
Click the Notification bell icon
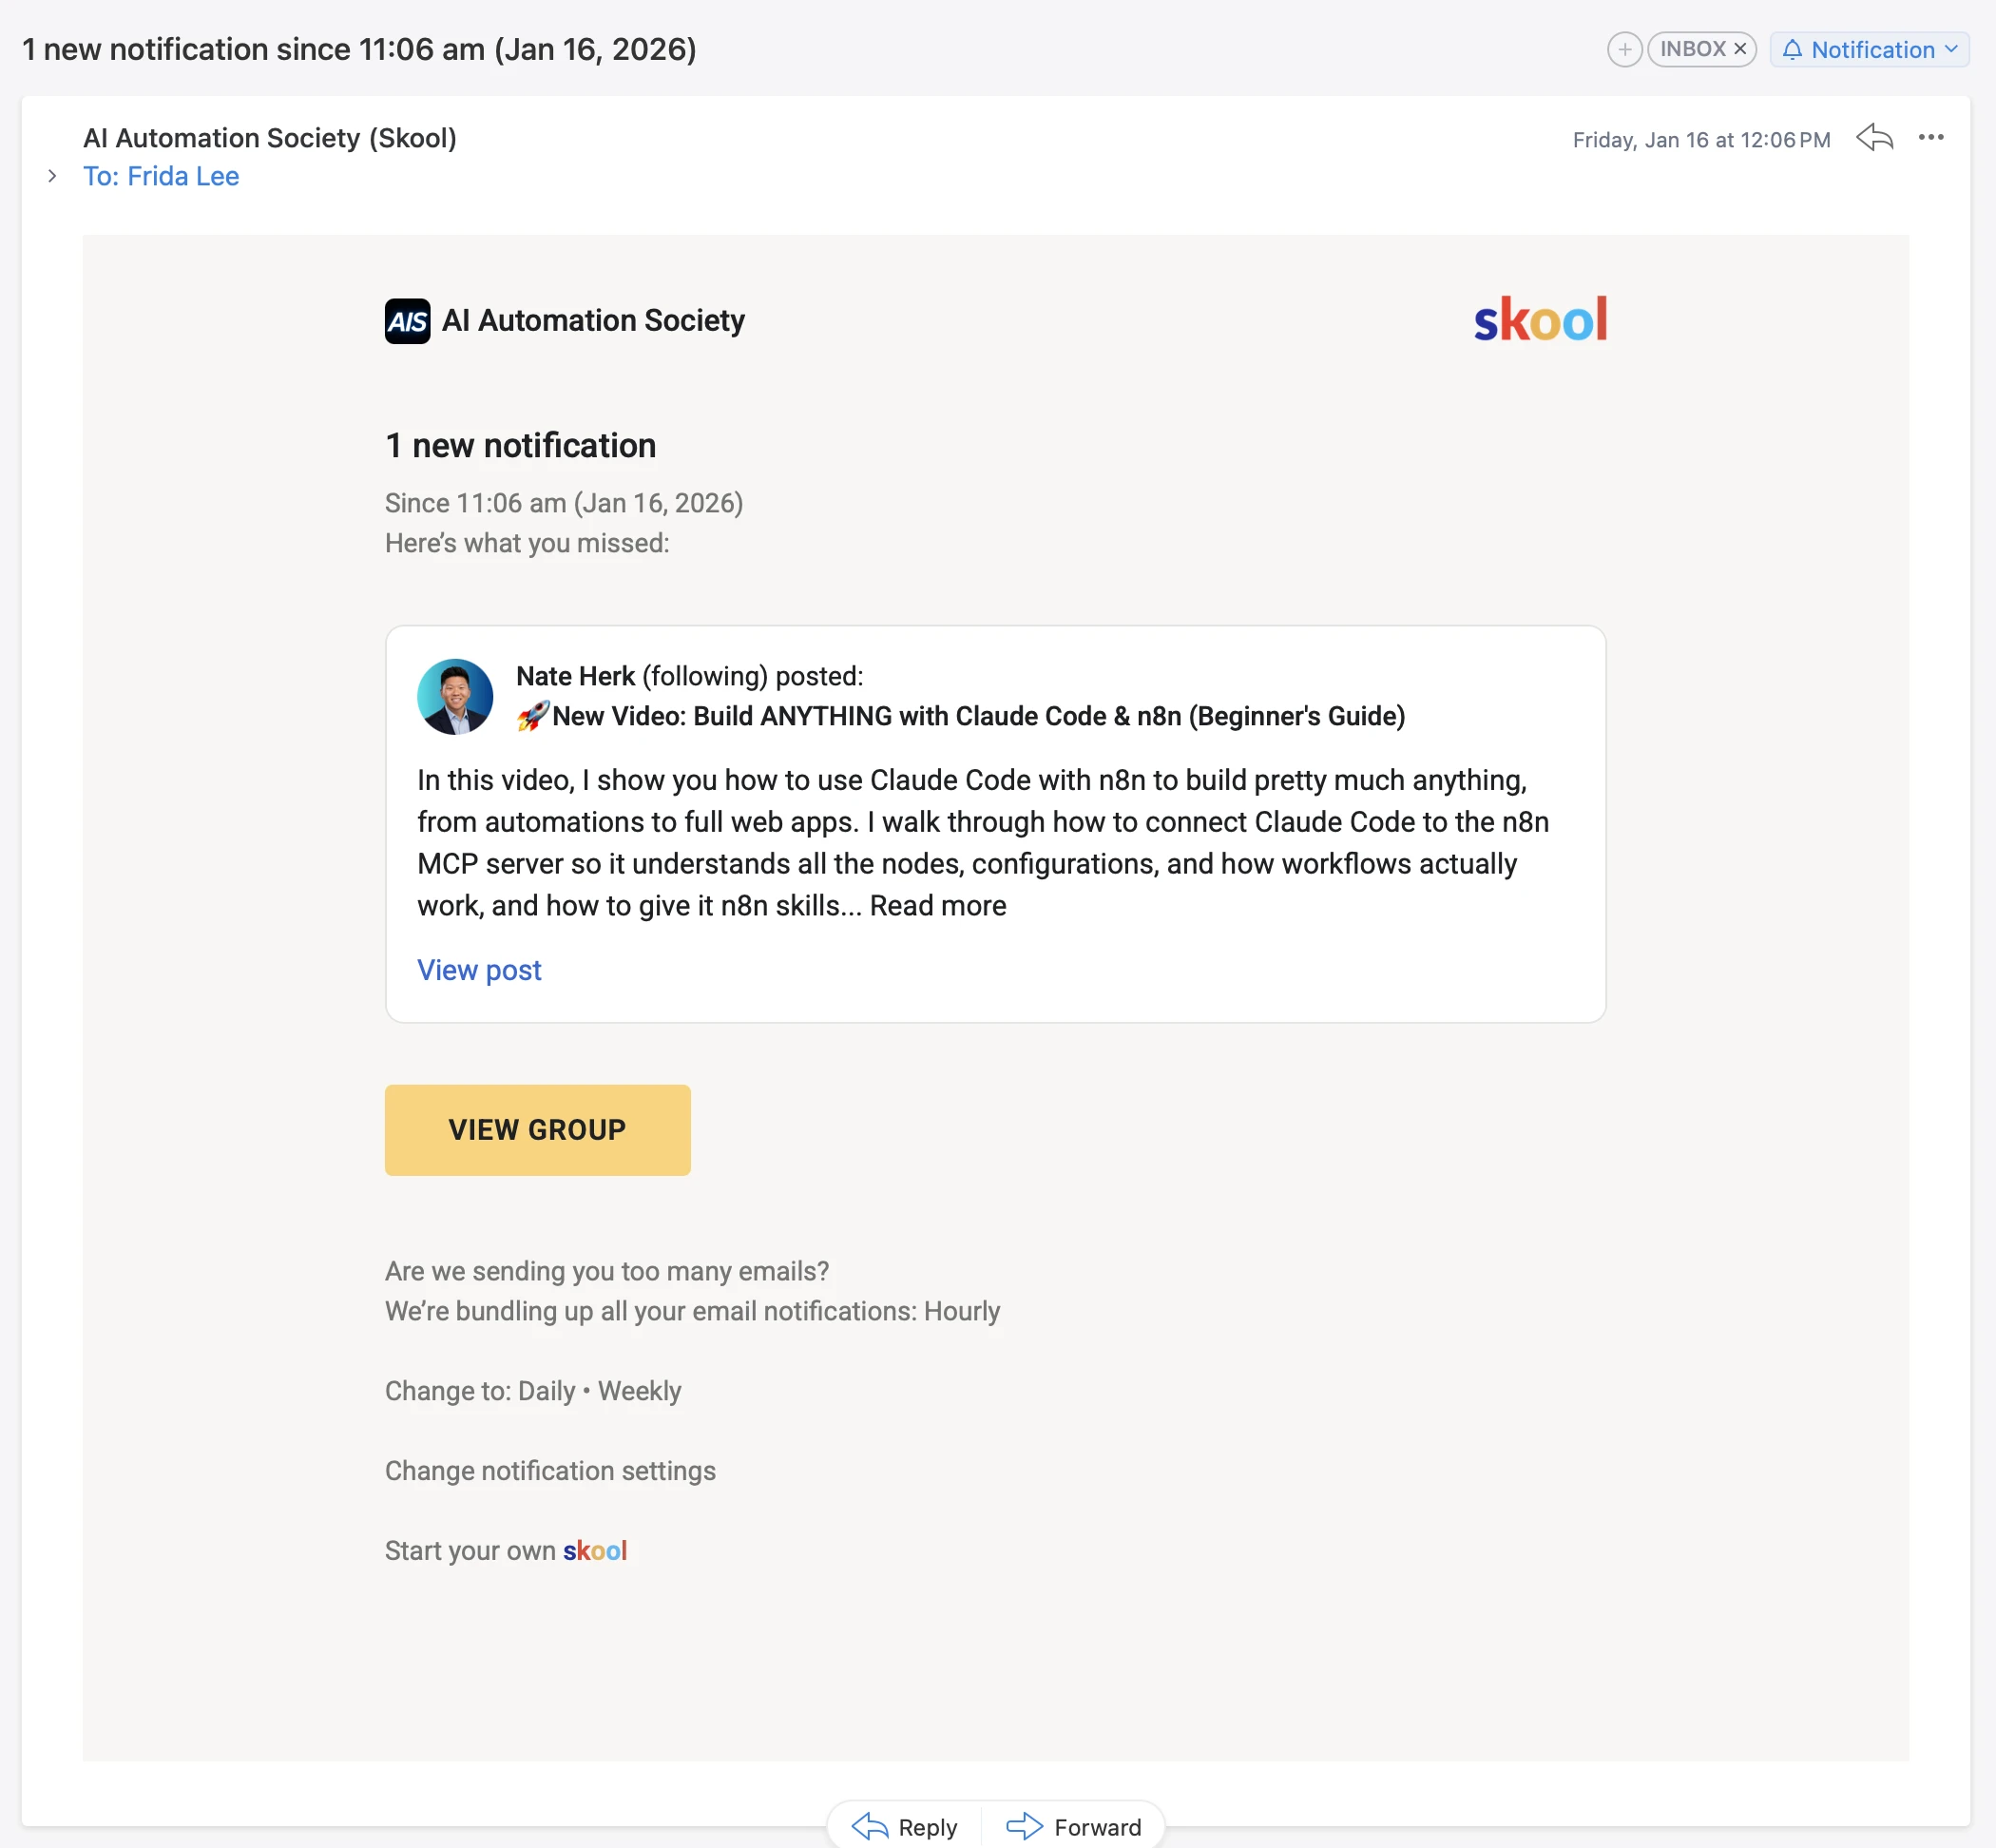tap(1792, 49)
